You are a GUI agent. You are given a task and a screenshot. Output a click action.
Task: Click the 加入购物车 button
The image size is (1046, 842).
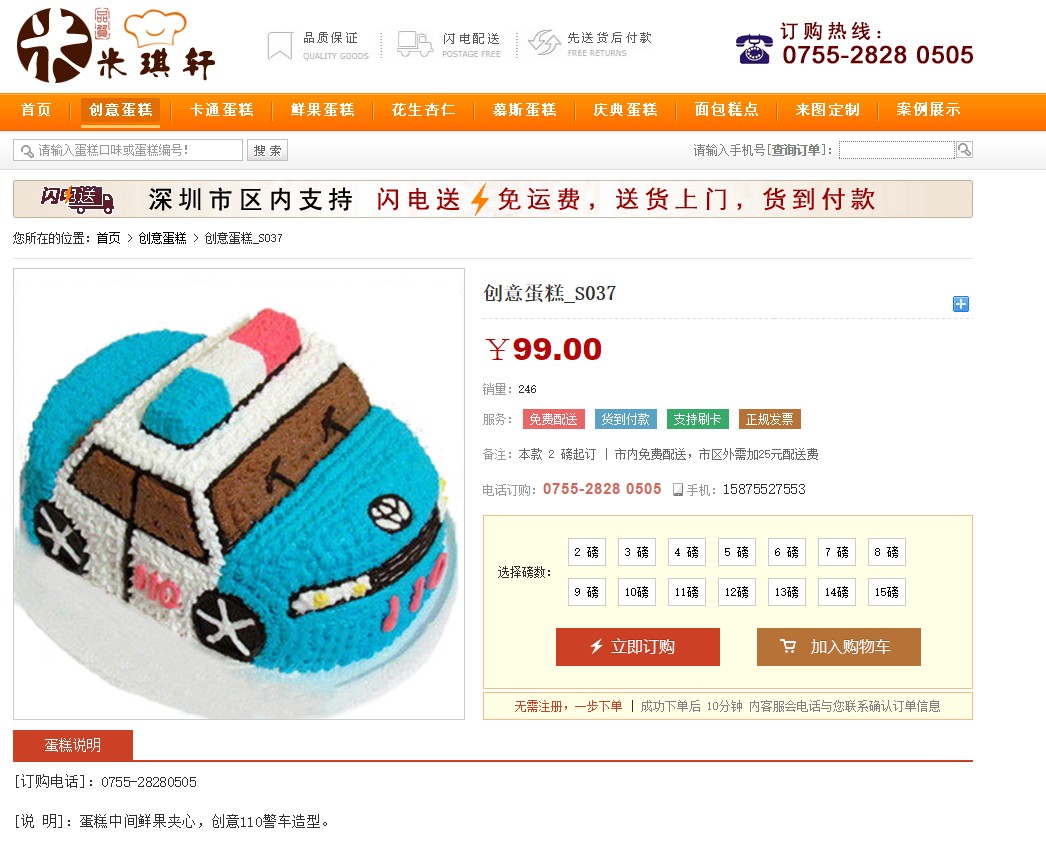[839, 647]
